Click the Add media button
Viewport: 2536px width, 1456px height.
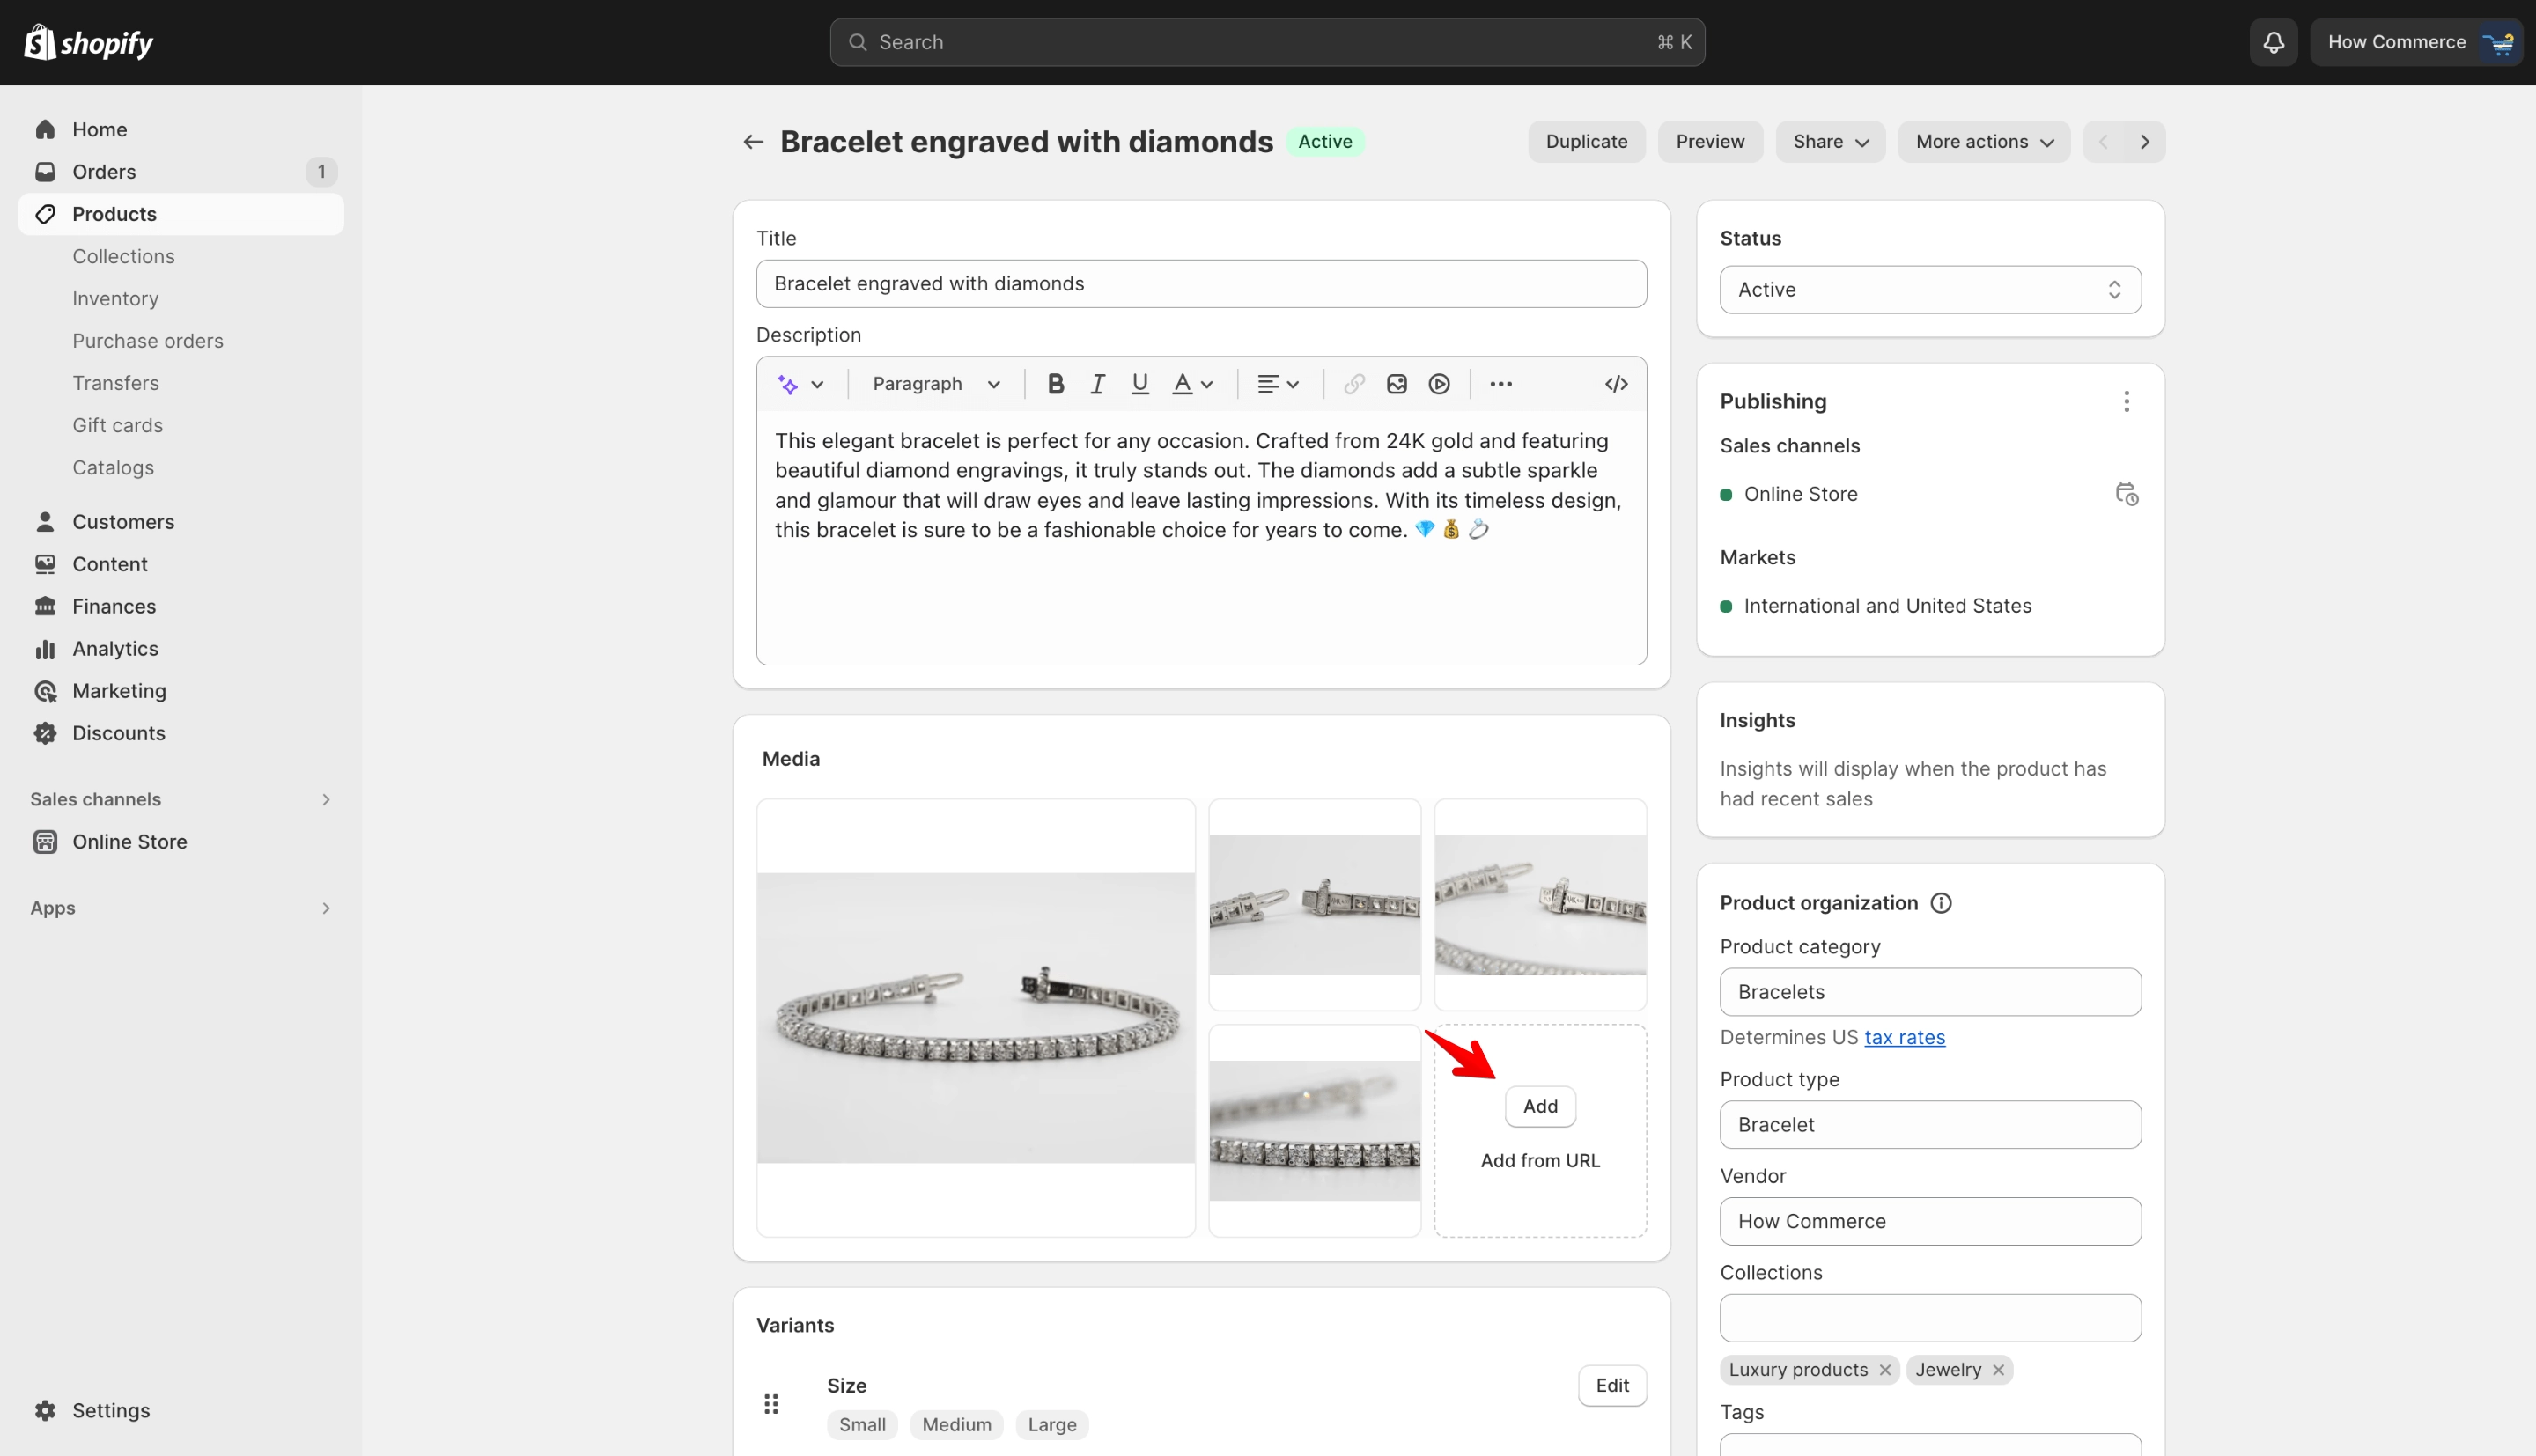pyautogui.click(x=1540, y=1106)
